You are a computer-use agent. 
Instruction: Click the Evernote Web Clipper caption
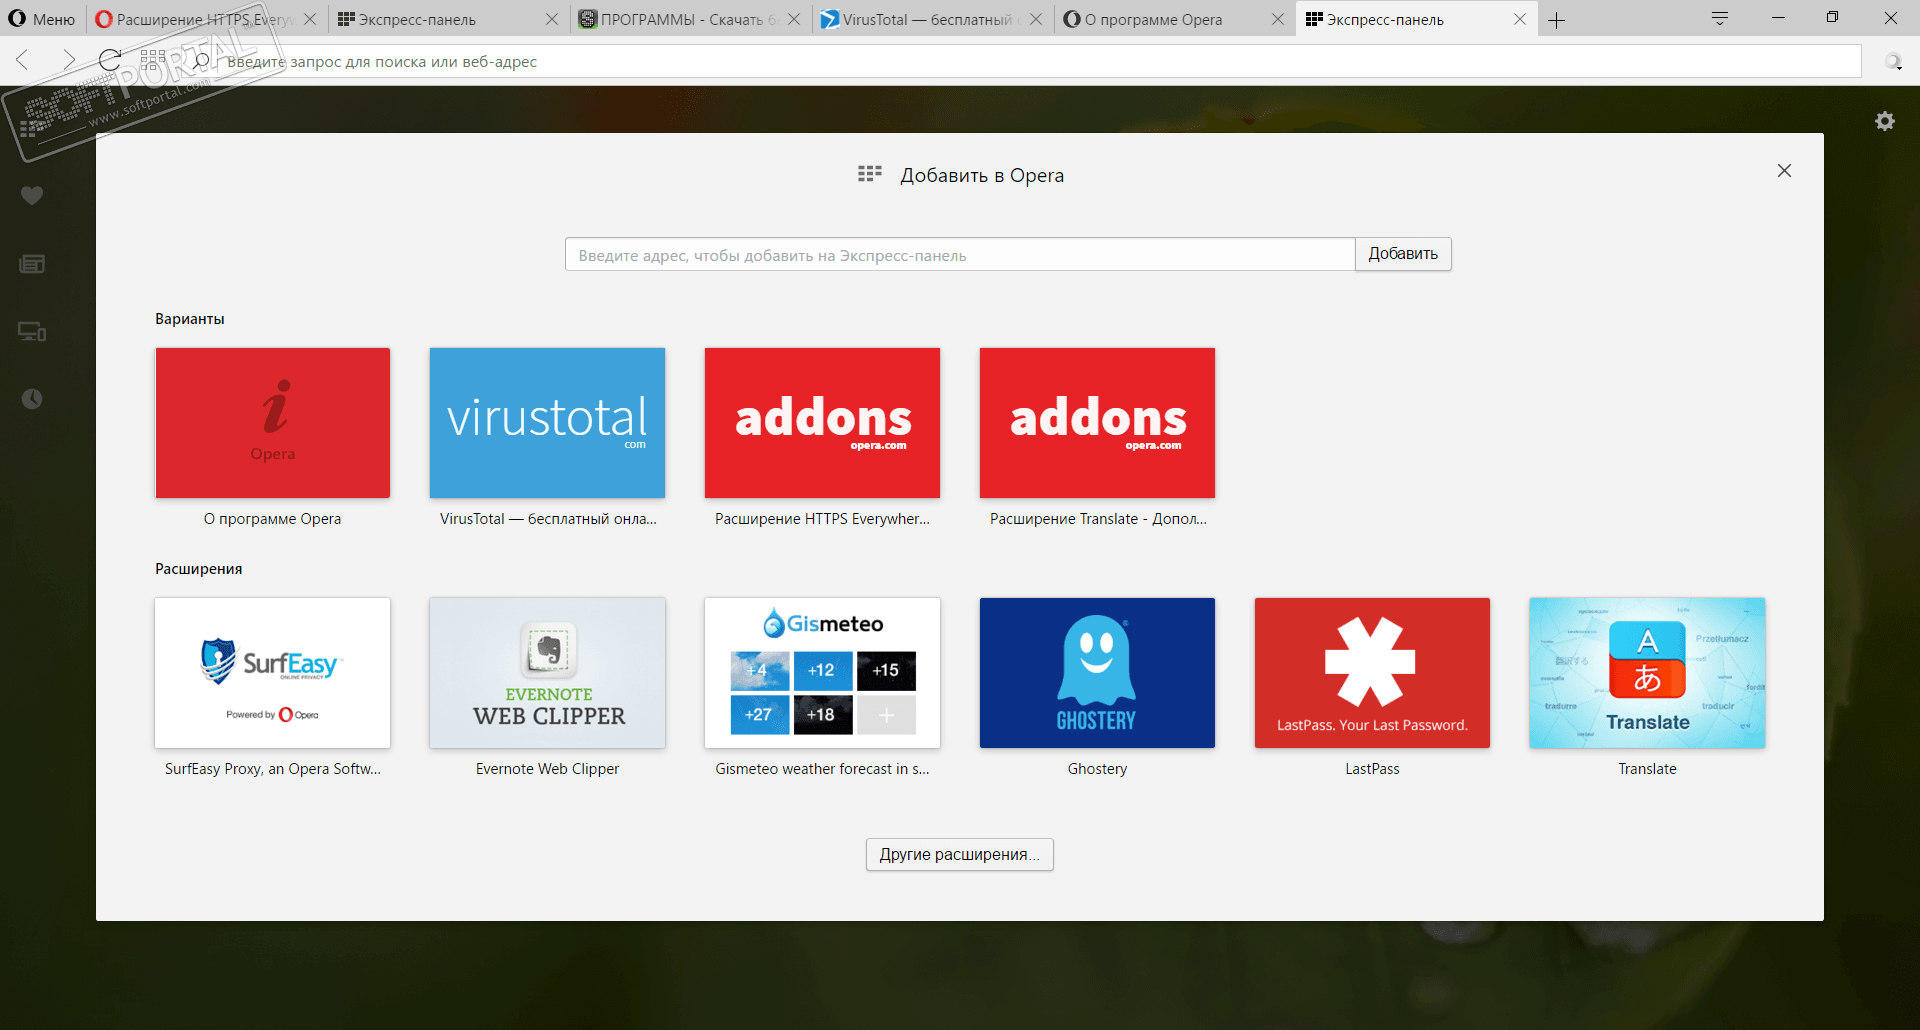pyautogui.click(x=547, y=769)
